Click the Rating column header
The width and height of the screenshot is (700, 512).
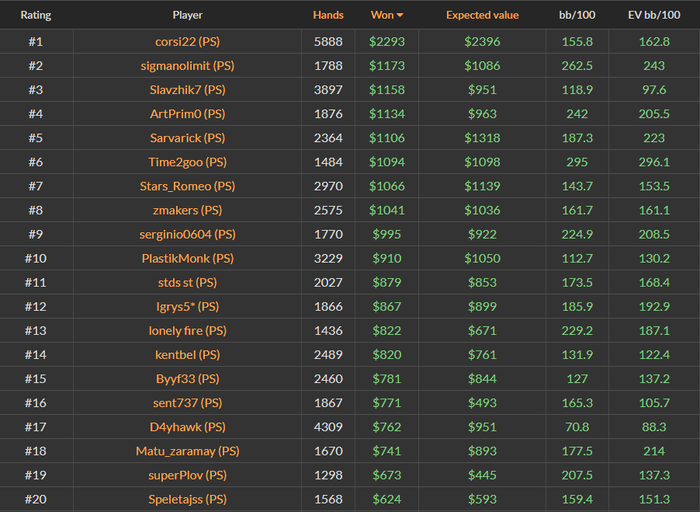click(36, 15)
